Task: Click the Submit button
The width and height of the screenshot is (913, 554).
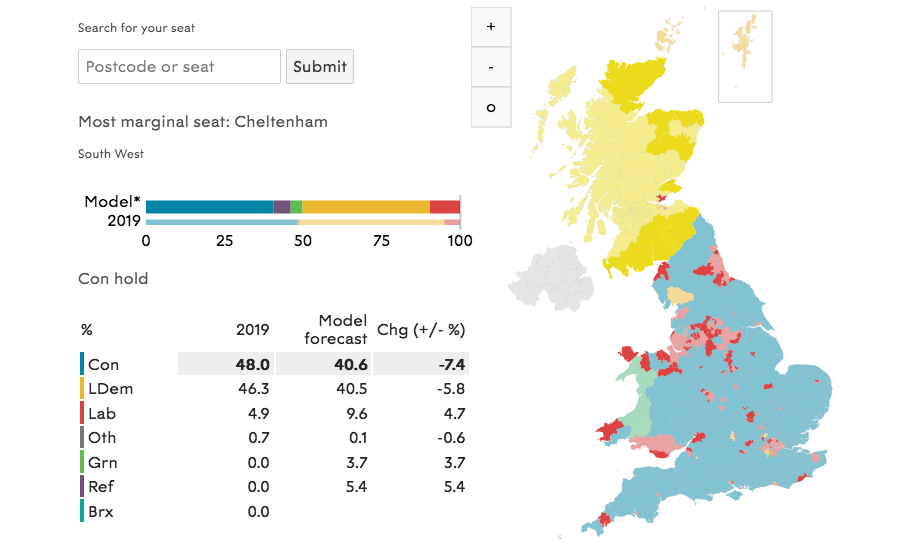Action: [x=320, y=66]
